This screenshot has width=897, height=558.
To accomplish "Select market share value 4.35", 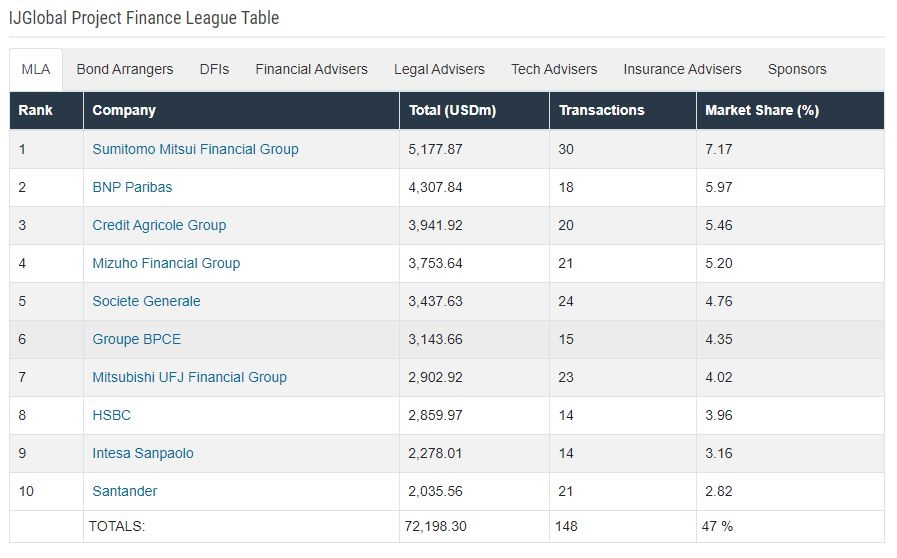I will pyautogui.click(x=719, y=339).
